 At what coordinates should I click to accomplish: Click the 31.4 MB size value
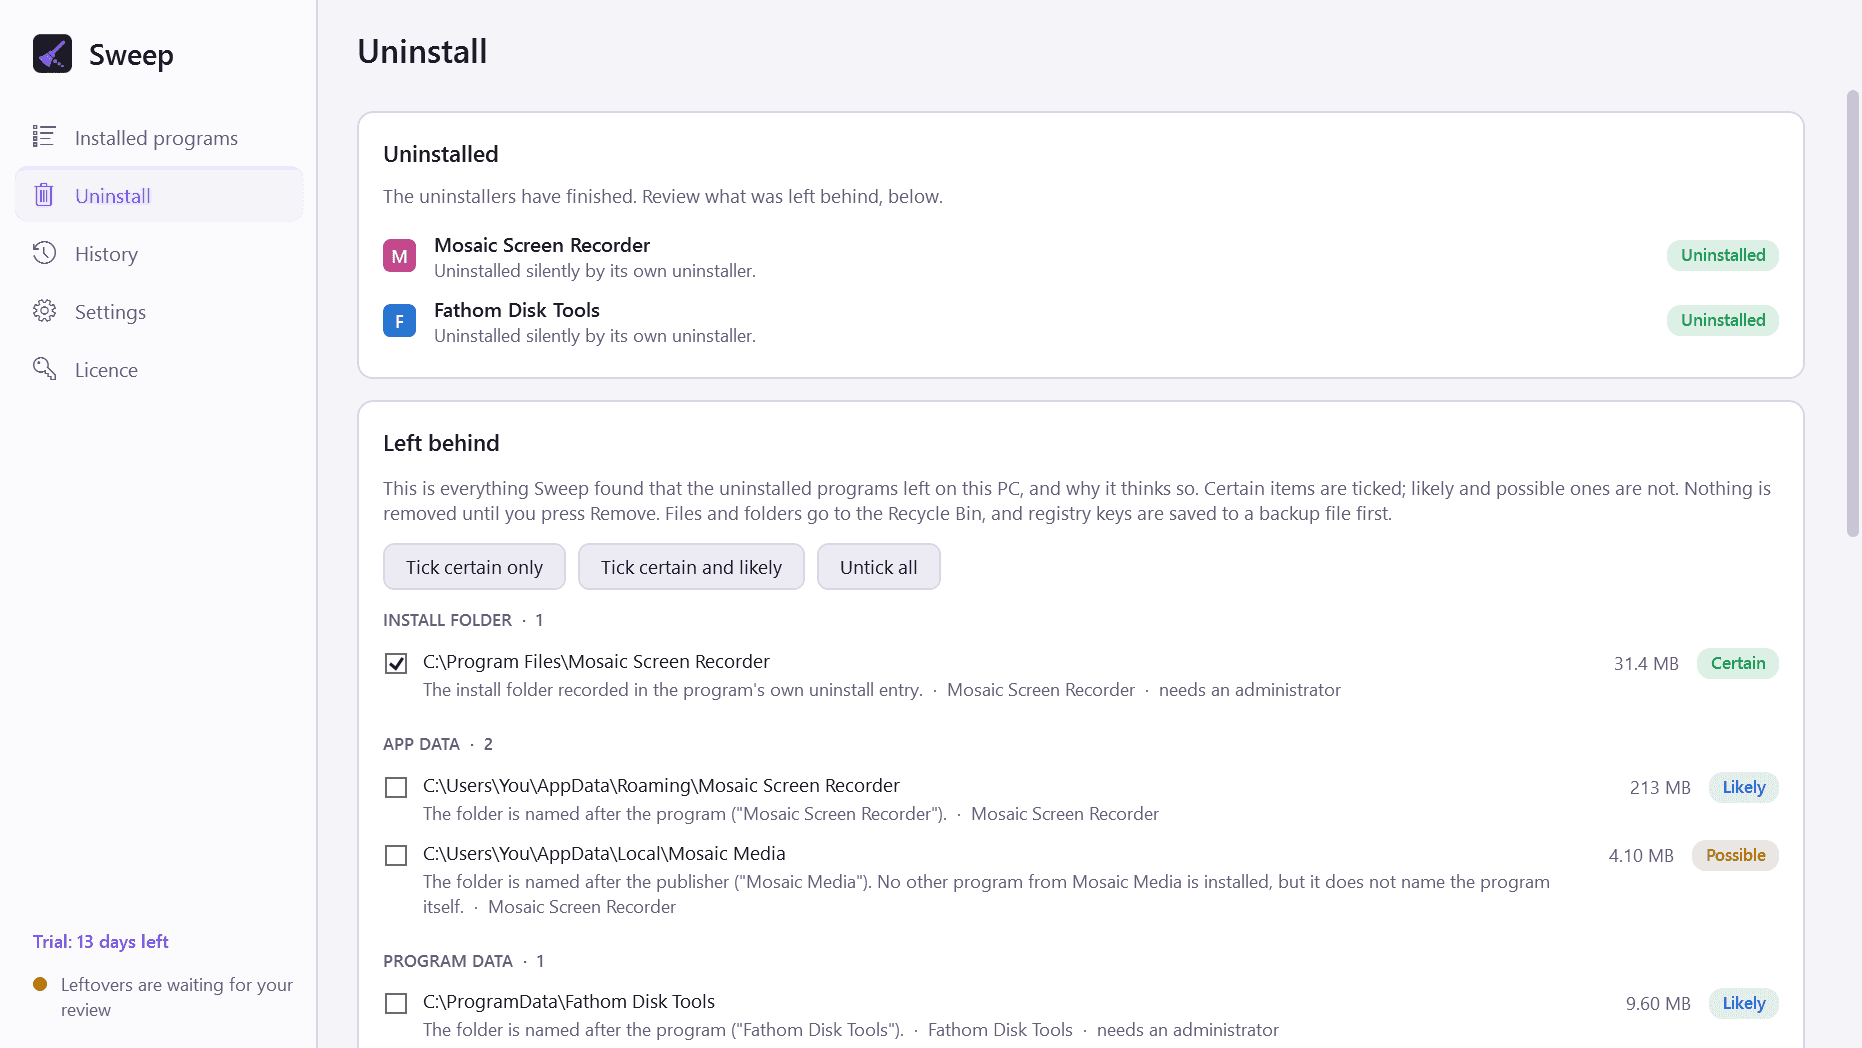pos(1646,663)
